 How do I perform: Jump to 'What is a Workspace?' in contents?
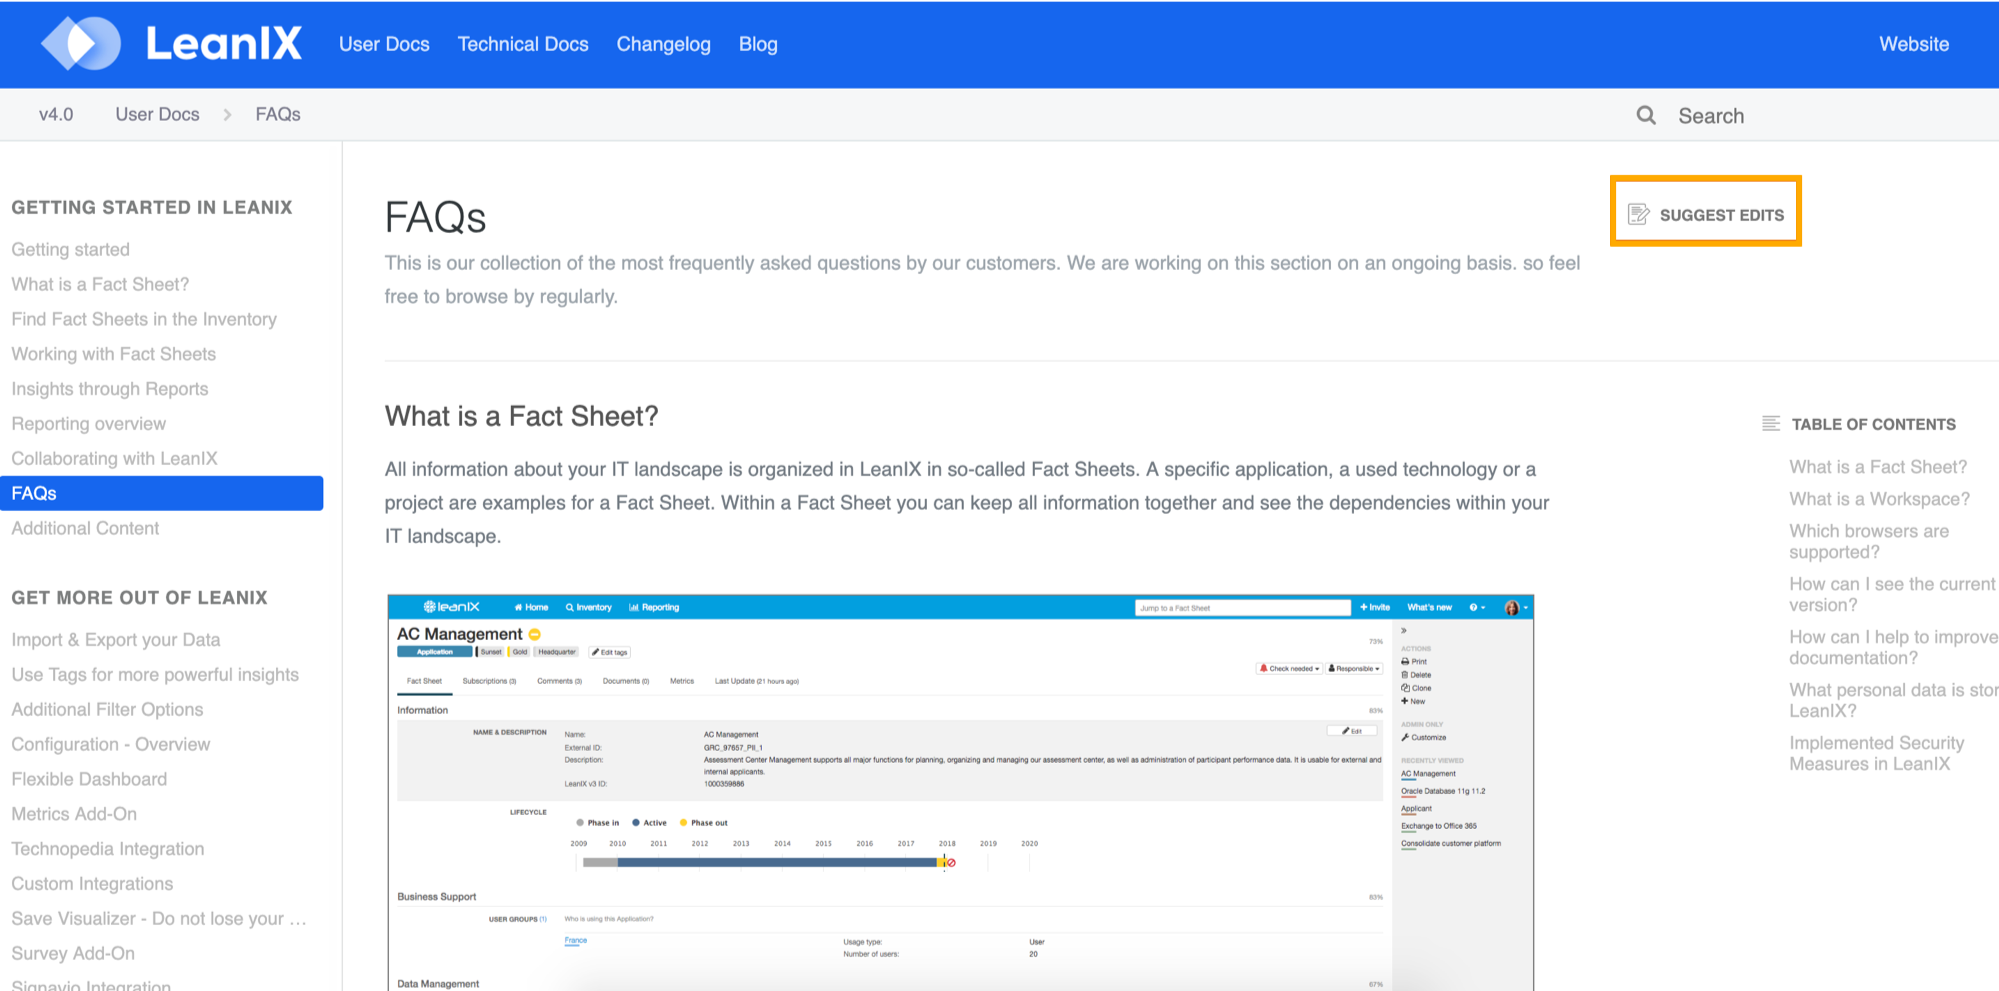pos(1879,499)
